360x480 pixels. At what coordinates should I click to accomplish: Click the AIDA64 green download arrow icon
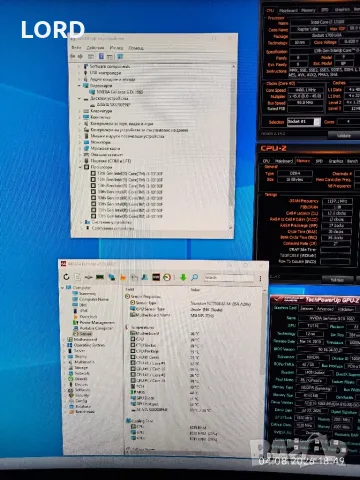pos(183,277)
